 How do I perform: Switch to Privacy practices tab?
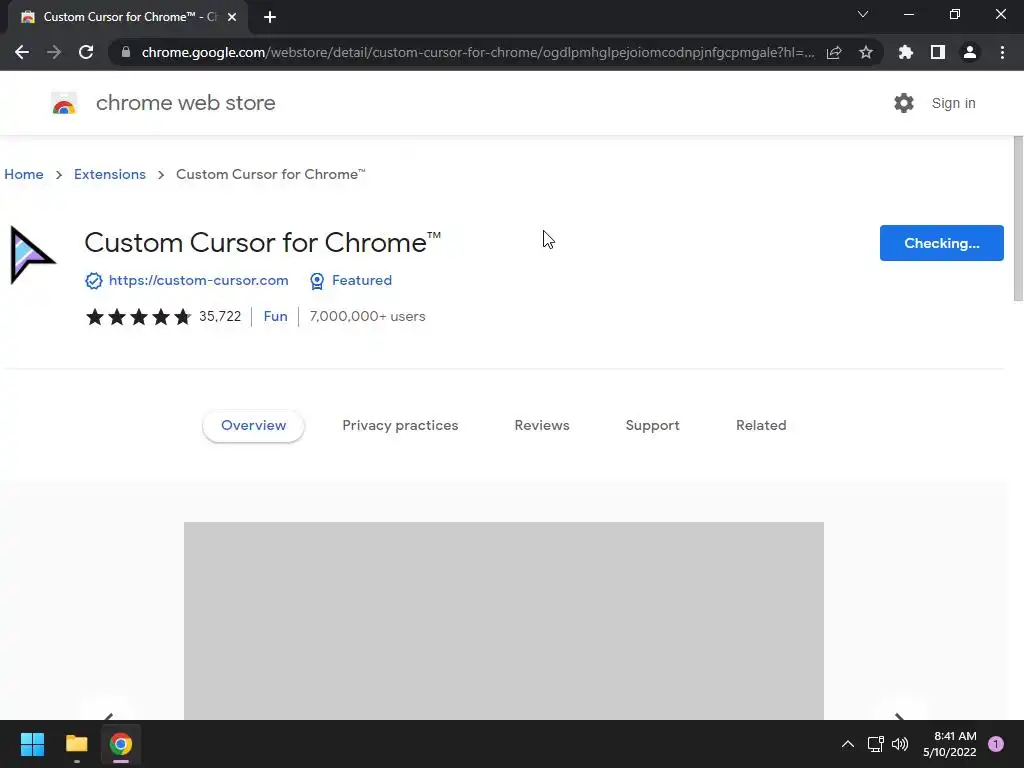[400, 425]
